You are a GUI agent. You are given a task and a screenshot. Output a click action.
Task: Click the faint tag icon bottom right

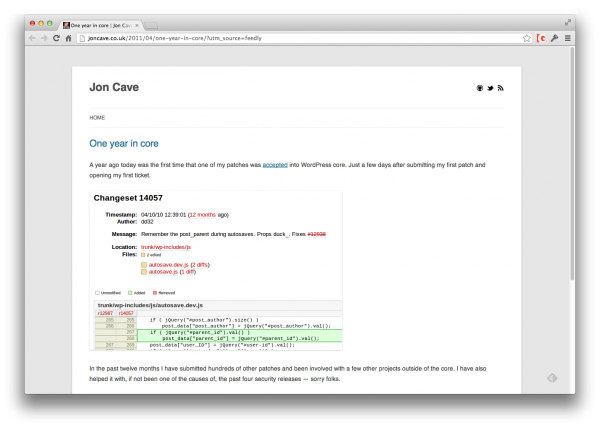coord(552,378)
